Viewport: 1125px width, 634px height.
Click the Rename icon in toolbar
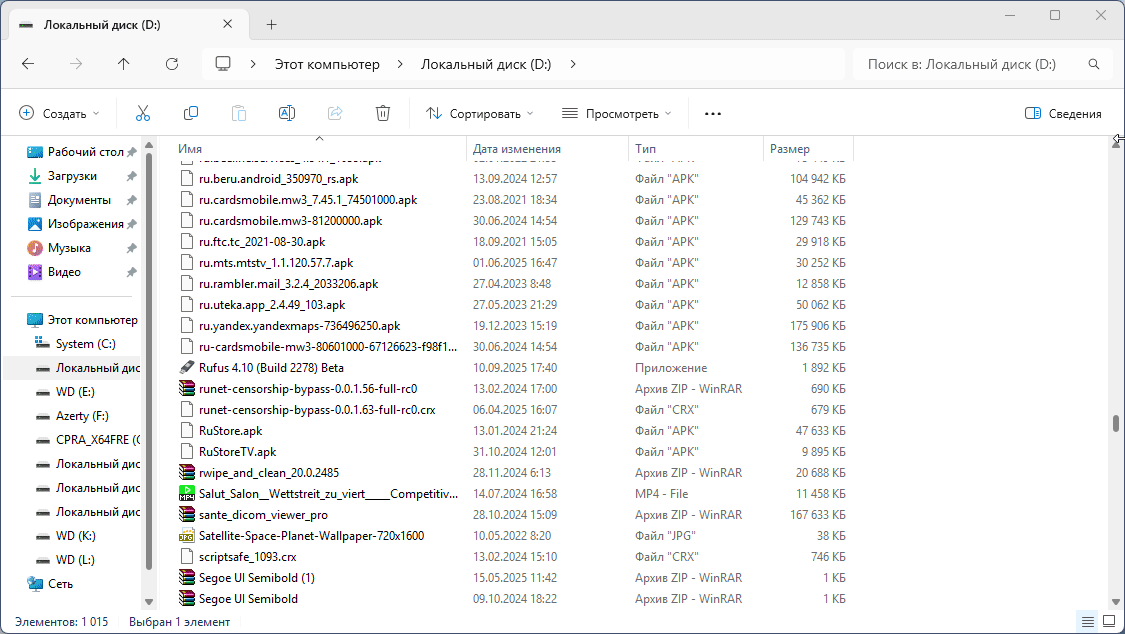pyautogui.click(x=287, y=113)
